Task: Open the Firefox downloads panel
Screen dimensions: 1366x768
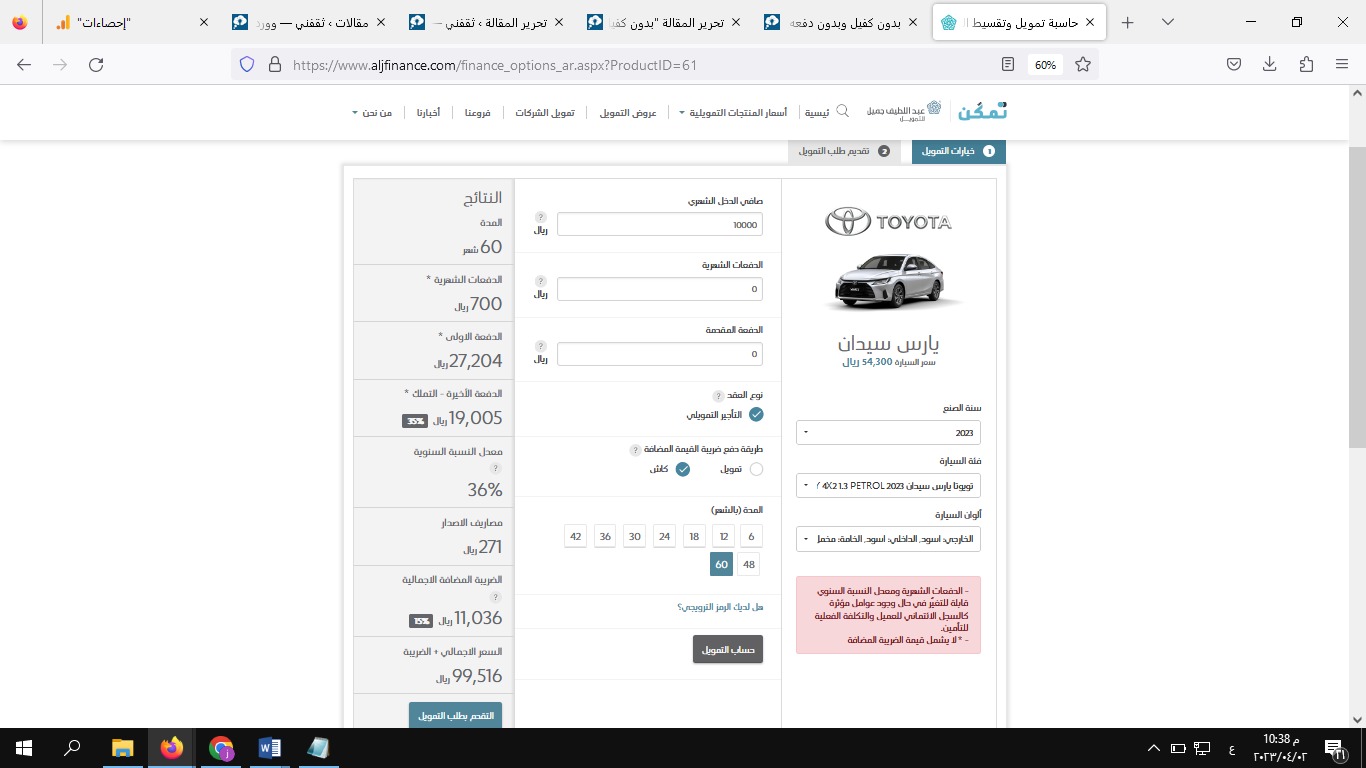Action: click(1269, 64)
